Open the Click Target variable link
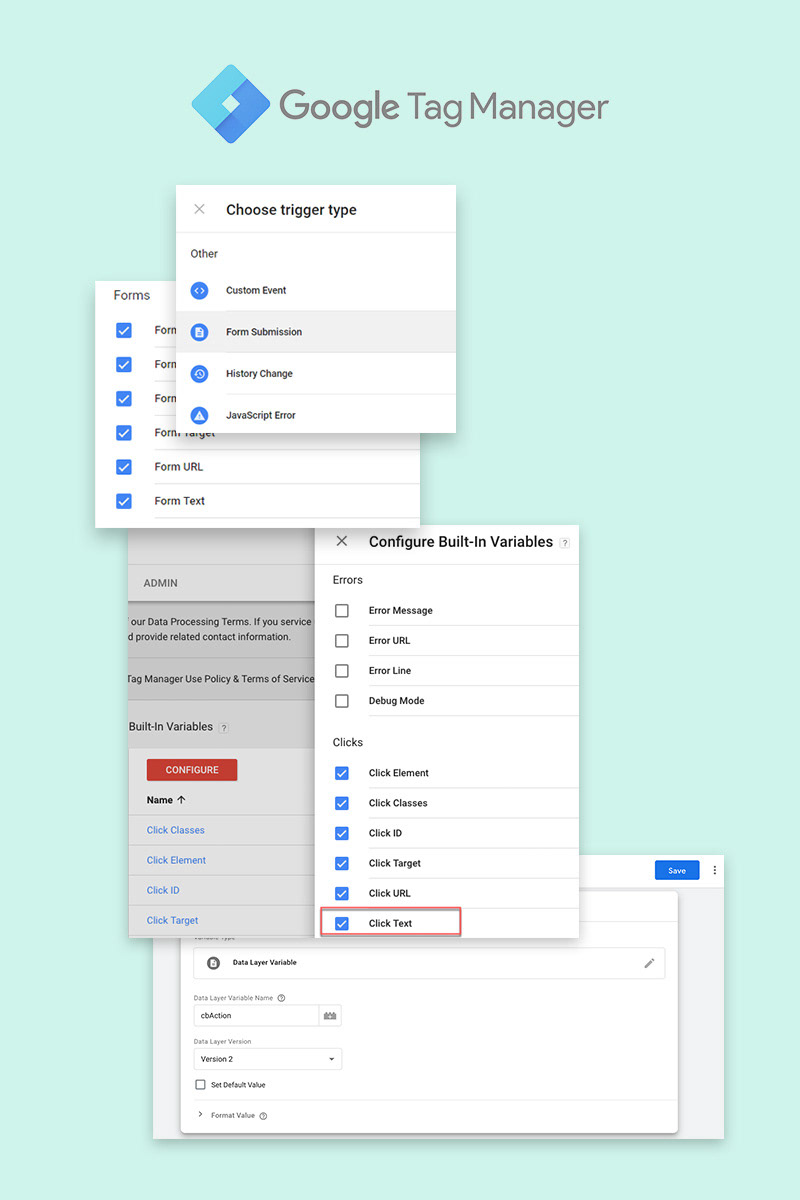This screenshot has height=1200, width=800. (173, 920)
